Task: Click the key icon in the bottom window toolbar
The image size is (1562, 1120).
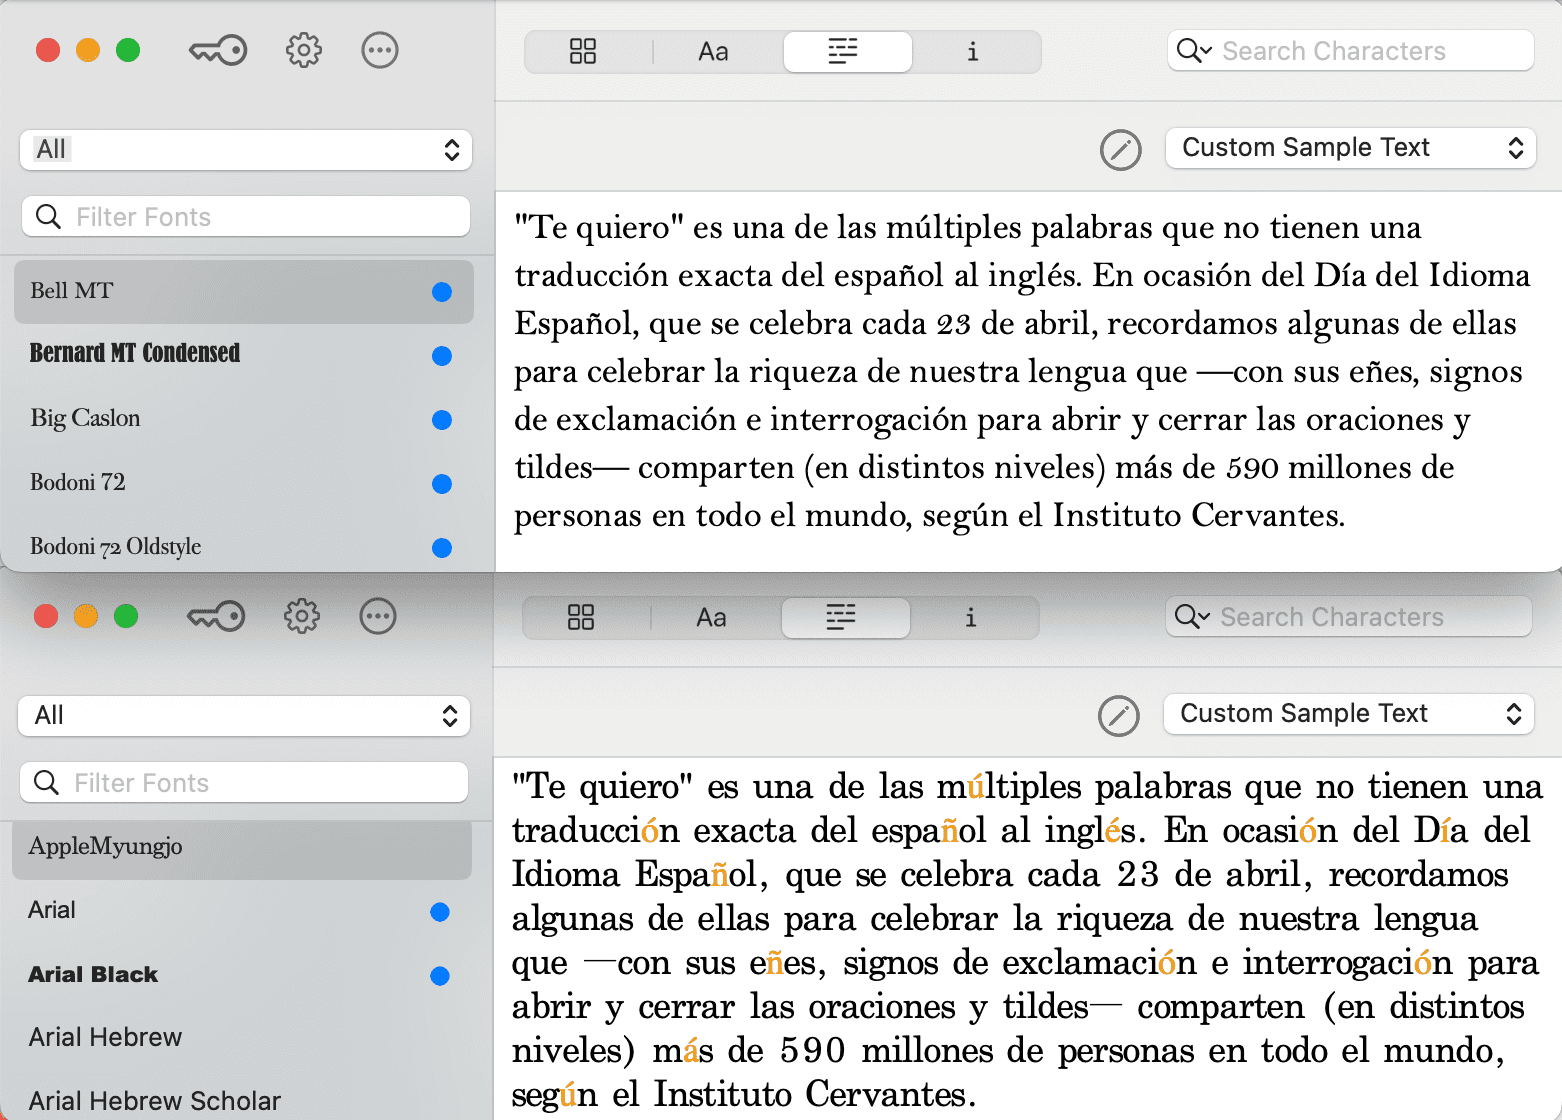Action: [x=216, y=616]
